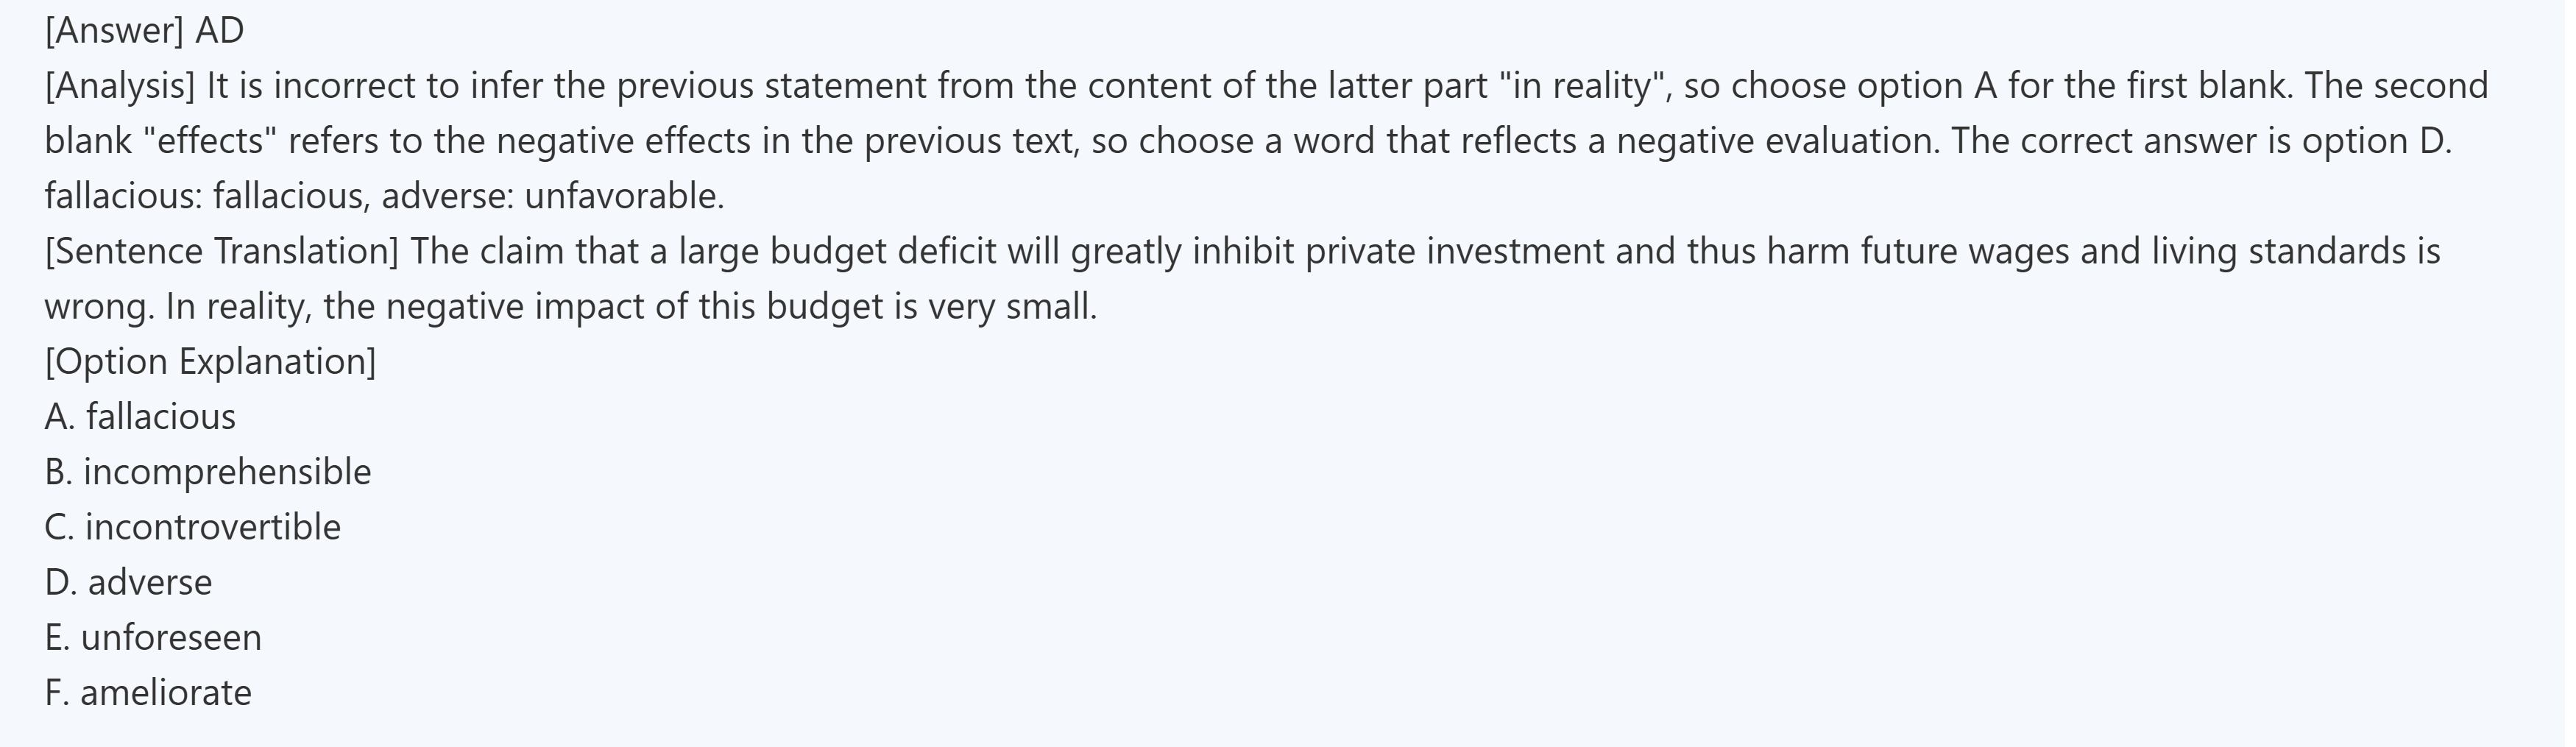Click the [Sentence Translation] heading
Screen dimensions: 2576x747
(x=221, y=251)
